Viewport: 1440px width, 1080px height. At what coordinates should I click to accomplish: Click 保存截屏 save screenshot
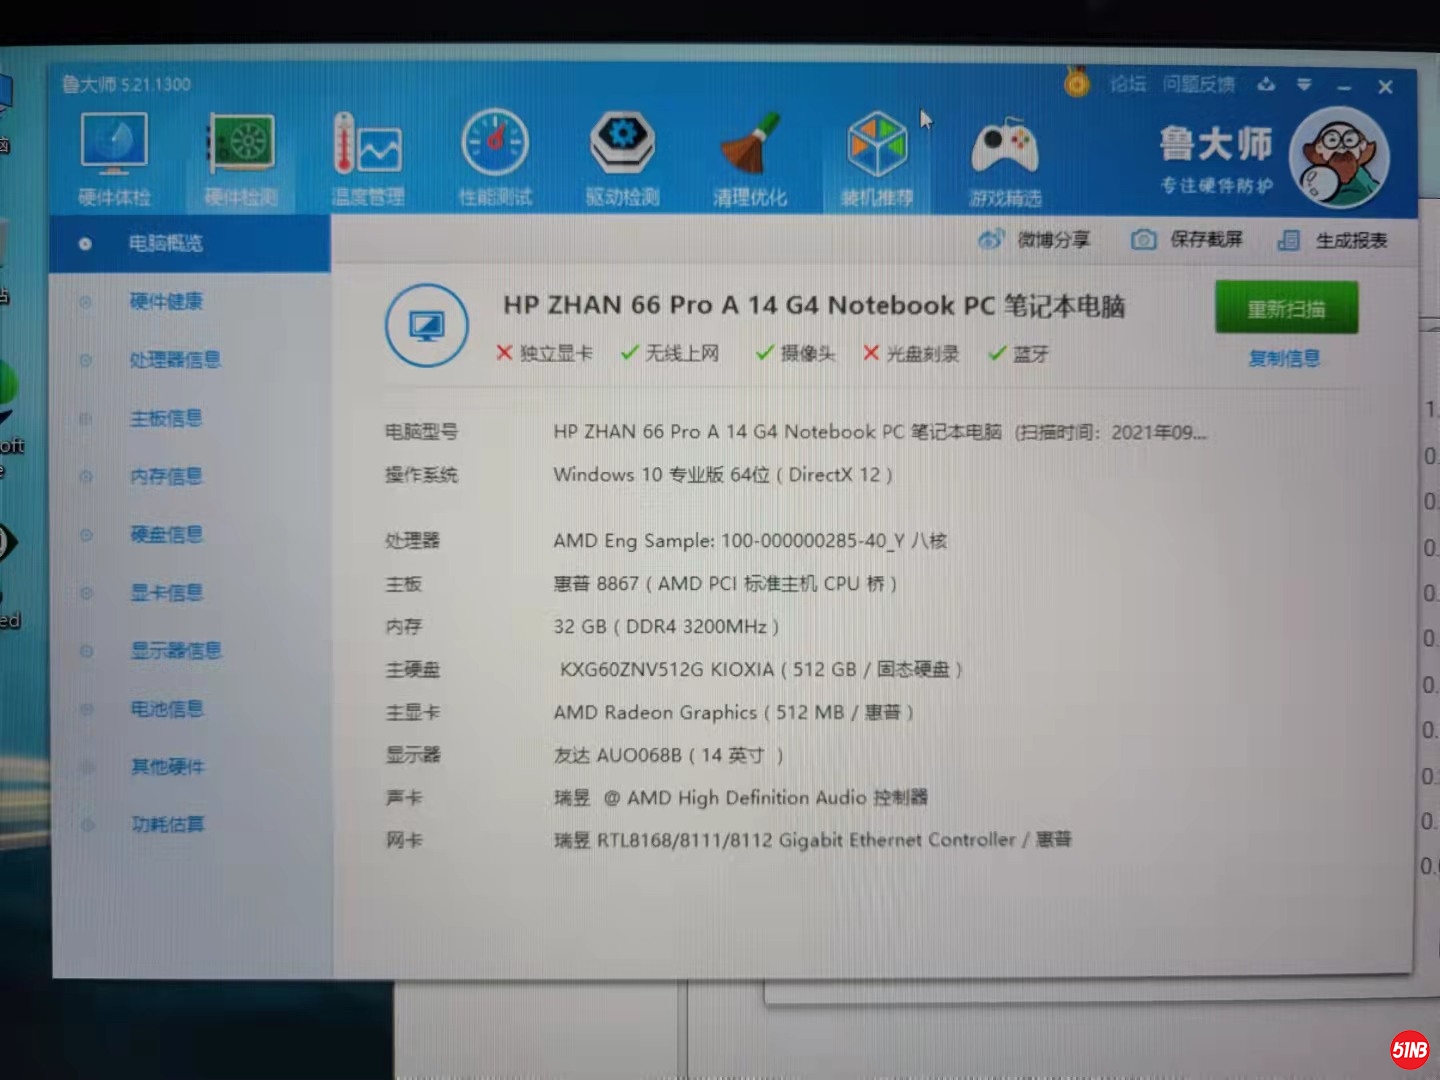click(x=1187, y=240)
